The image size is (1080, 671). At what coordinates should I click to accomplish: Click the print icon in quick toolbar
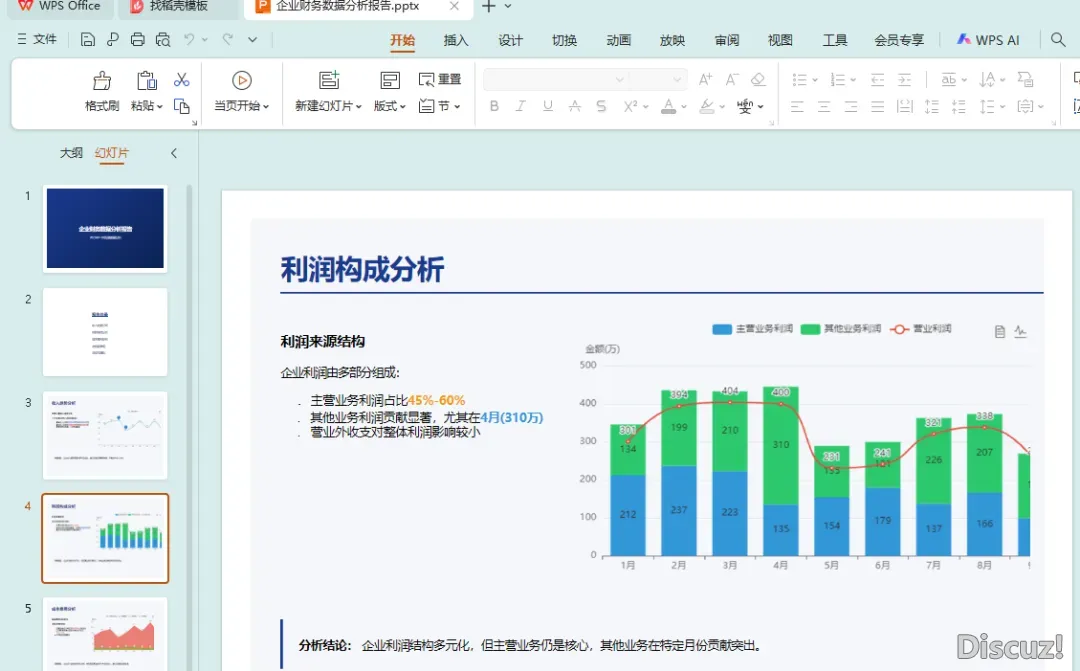138,39
